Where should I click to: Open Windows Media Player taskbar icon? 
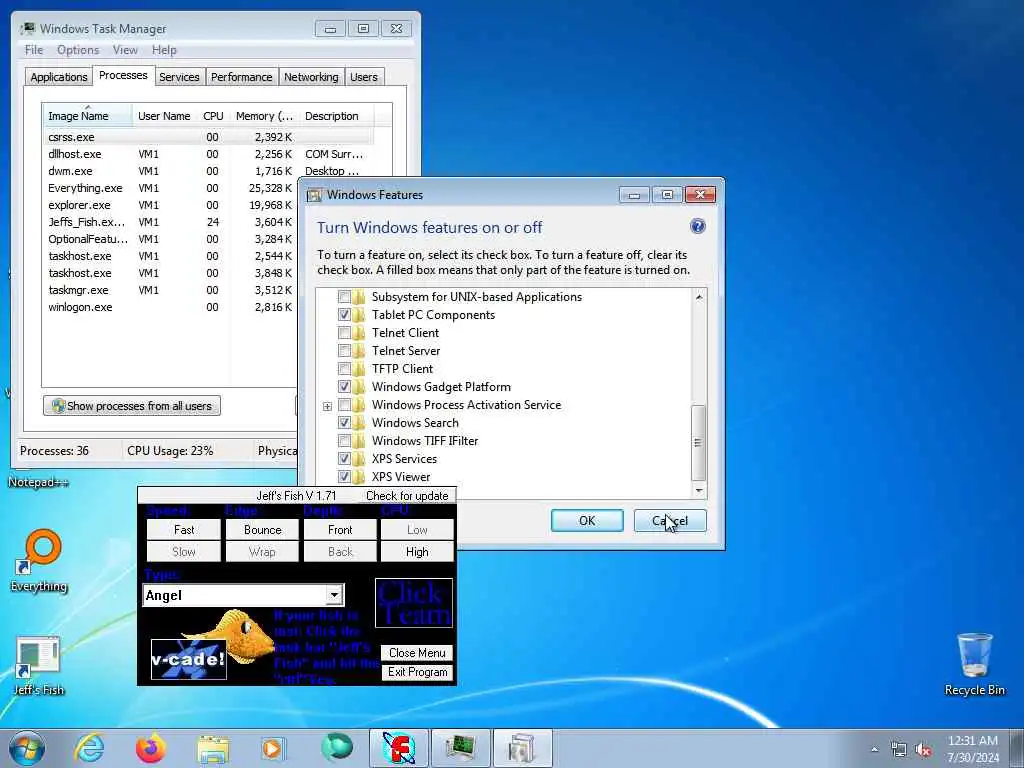click(274, 748)
